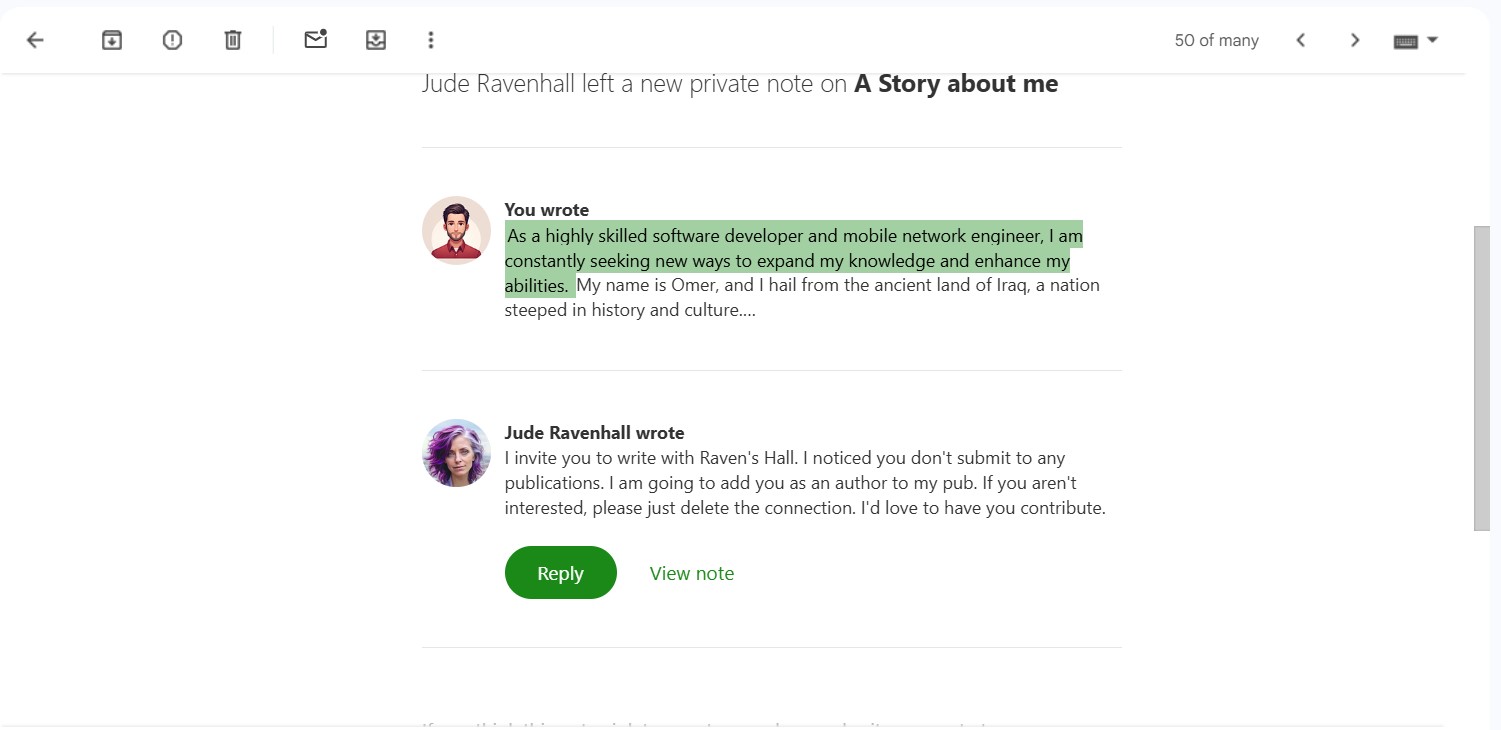Click your own profile avatar
The width and height of the screenshot is (1501, 730).
pyautogui.click(x=456, y=230)
